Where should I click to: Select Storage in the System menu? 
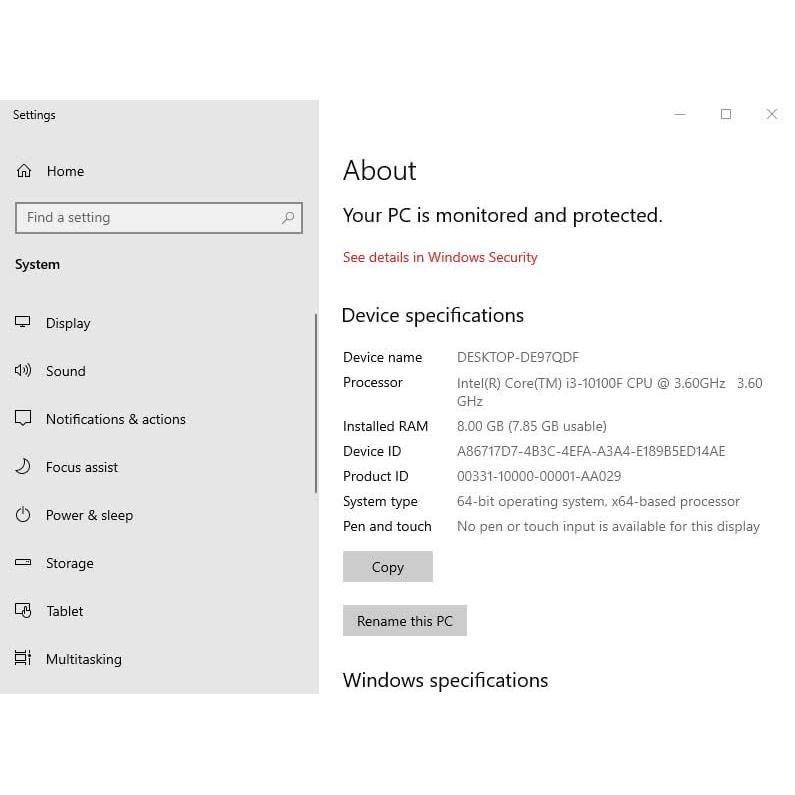(x=69, y=563)
